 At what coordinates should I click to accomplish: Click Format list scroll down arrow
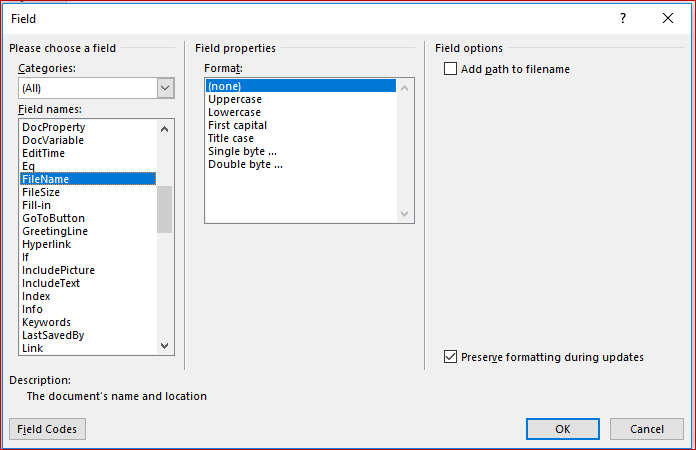404,213
